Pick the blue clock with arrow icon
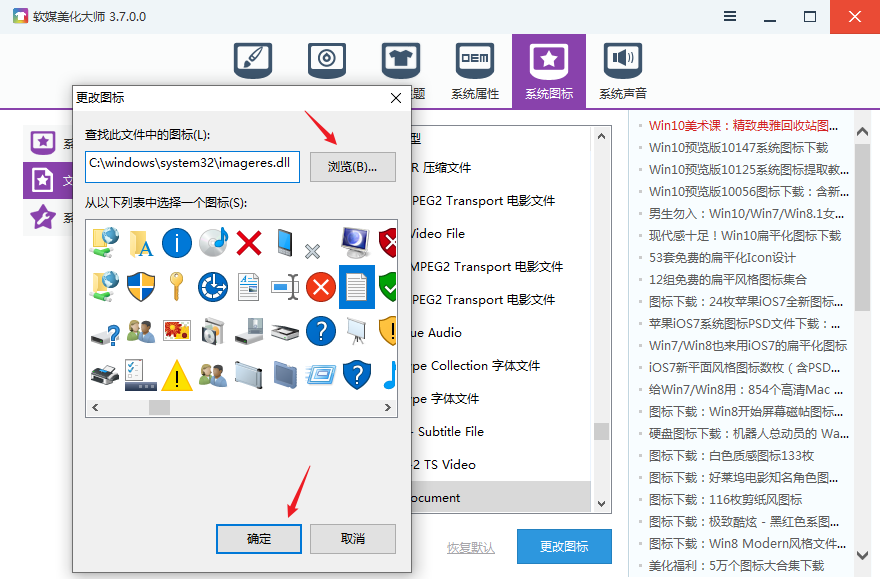880x579 pixels. coord(213,286)
